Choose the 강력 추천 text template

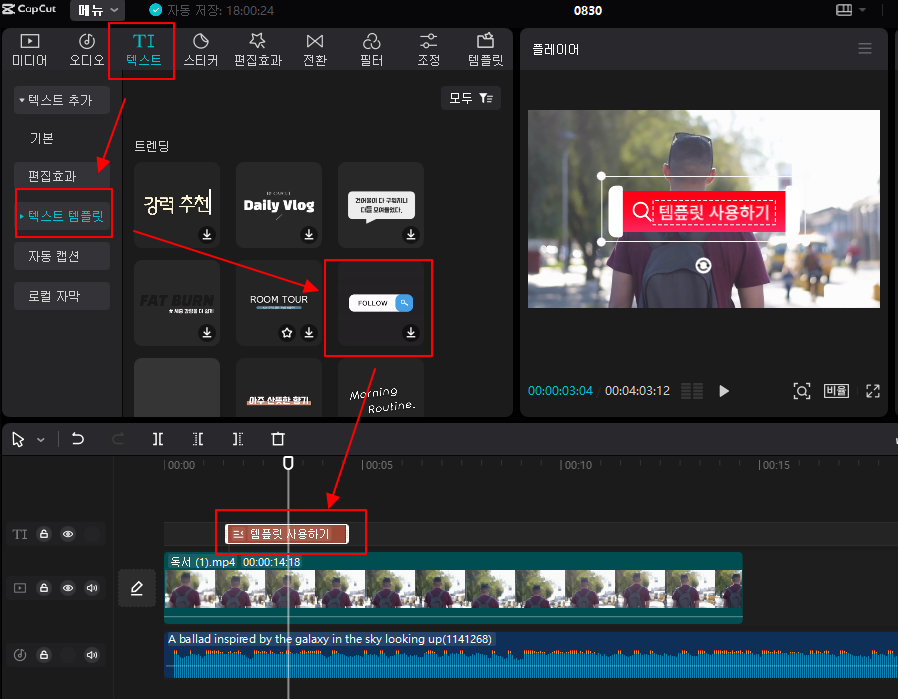click(x=177, y=204)
